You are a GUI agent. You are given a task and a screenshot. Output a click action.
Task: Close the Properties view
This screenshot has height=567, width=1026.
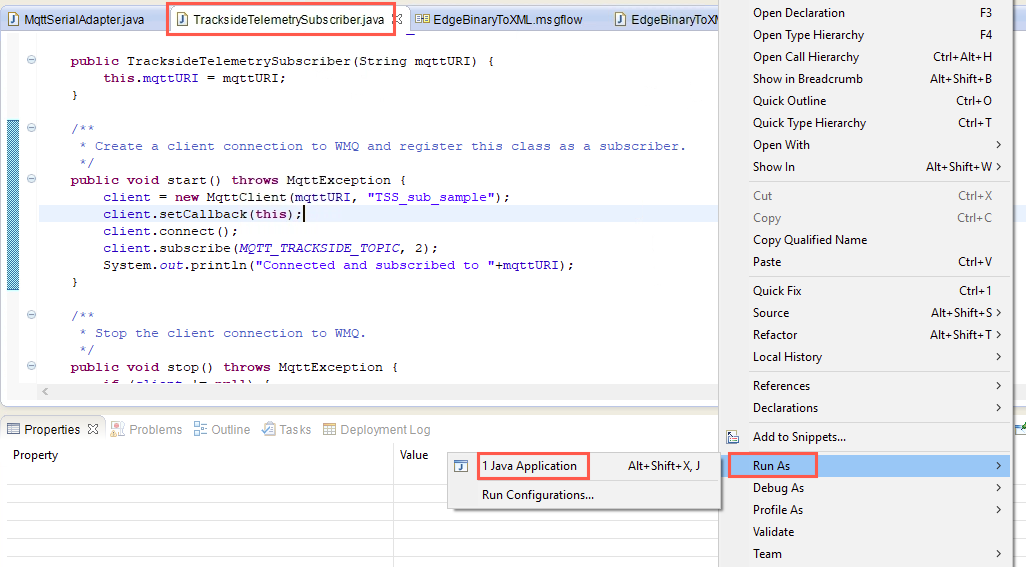coord(93,429)
